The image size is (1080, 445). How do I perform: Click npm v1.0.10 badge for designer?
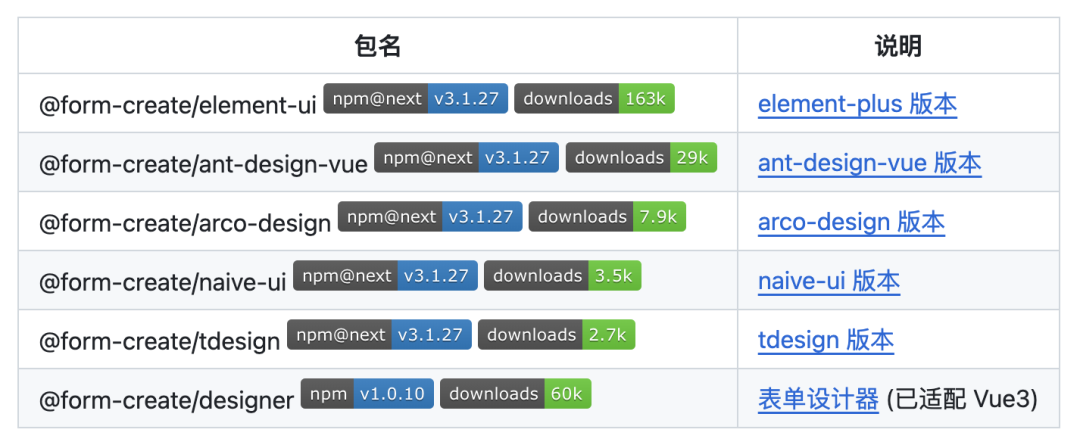[367, 393]
